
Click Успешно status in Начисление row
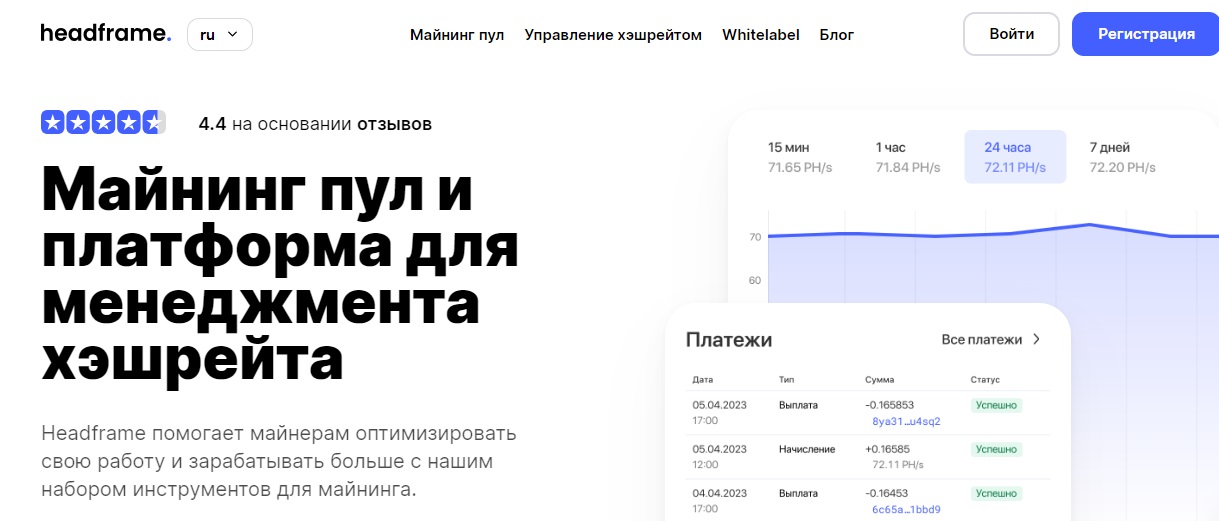click(x=996, y=449)
